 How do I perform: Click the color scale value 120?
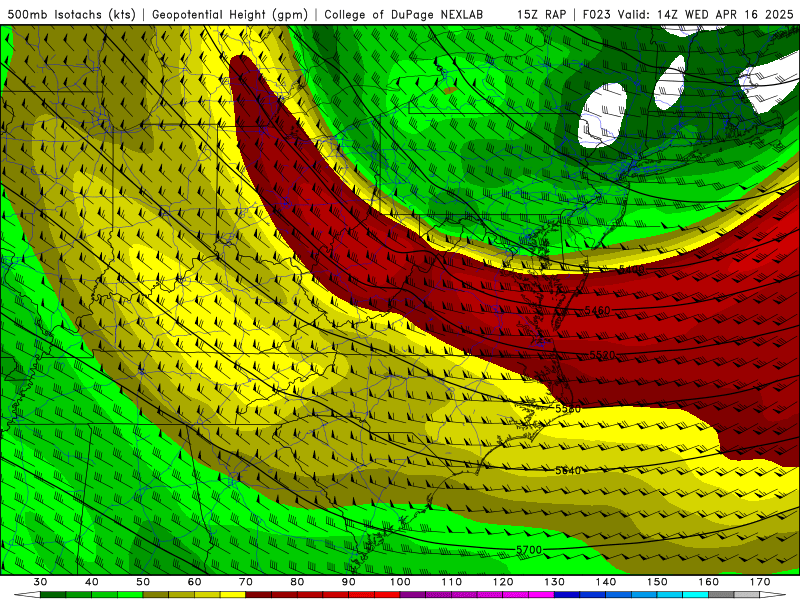point(503,582)
